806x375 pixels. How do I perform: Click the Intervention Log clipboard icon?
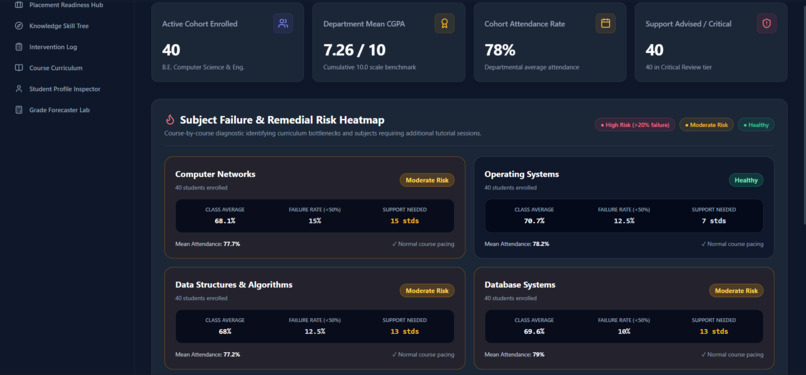pos(19,47)
